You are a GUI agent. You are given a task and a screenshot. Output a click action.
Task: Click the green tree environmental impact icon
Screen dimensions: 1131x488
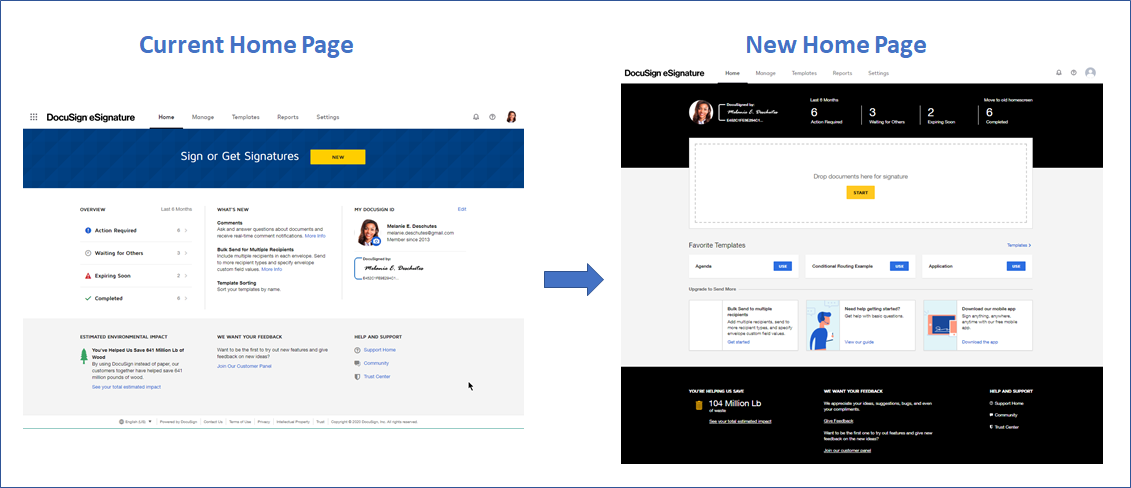tap(84, 356)
